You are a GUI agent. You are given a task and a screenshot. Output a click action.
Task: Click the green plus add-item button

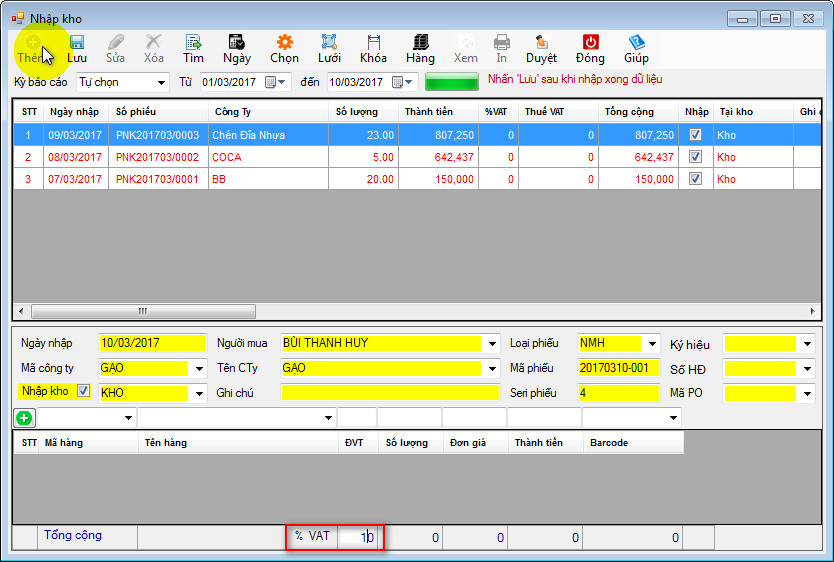[x=24, y=418]
